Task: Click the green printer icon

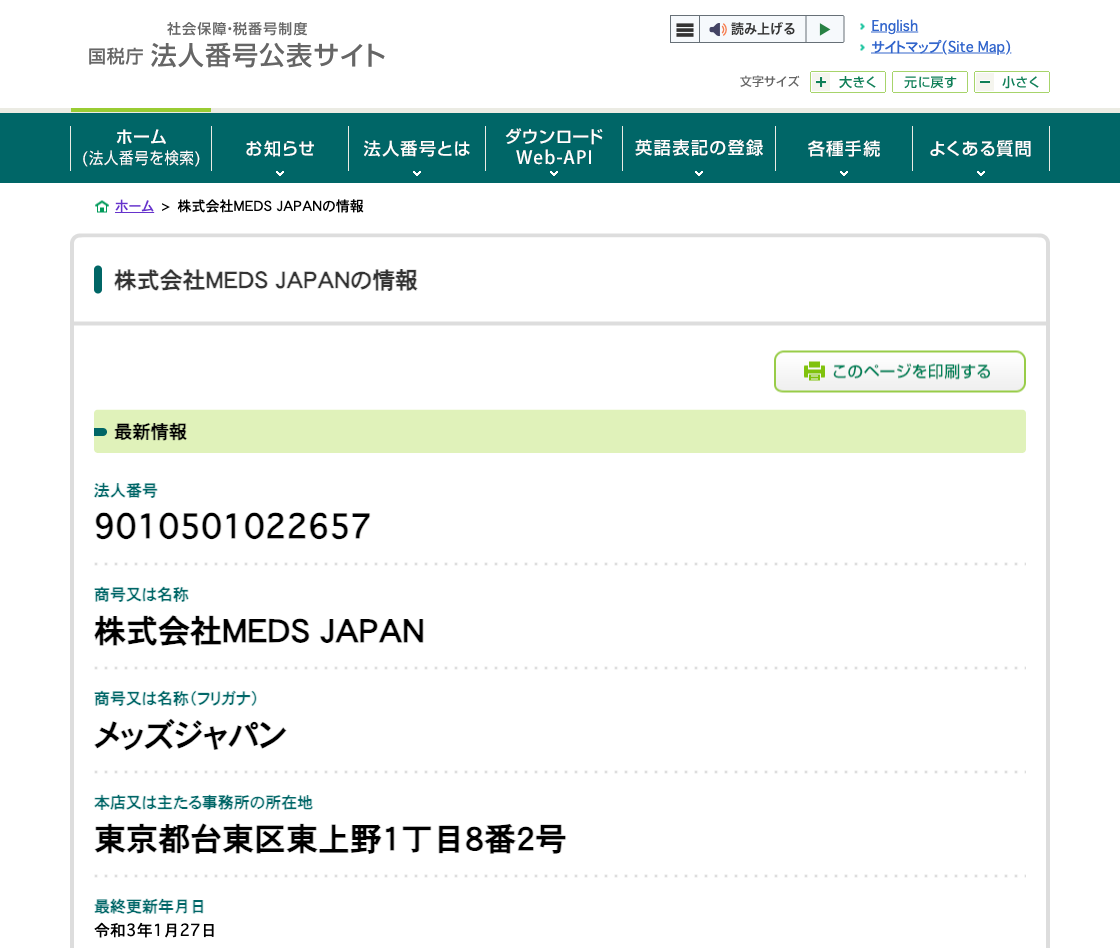Action: (x=814, y=371)
